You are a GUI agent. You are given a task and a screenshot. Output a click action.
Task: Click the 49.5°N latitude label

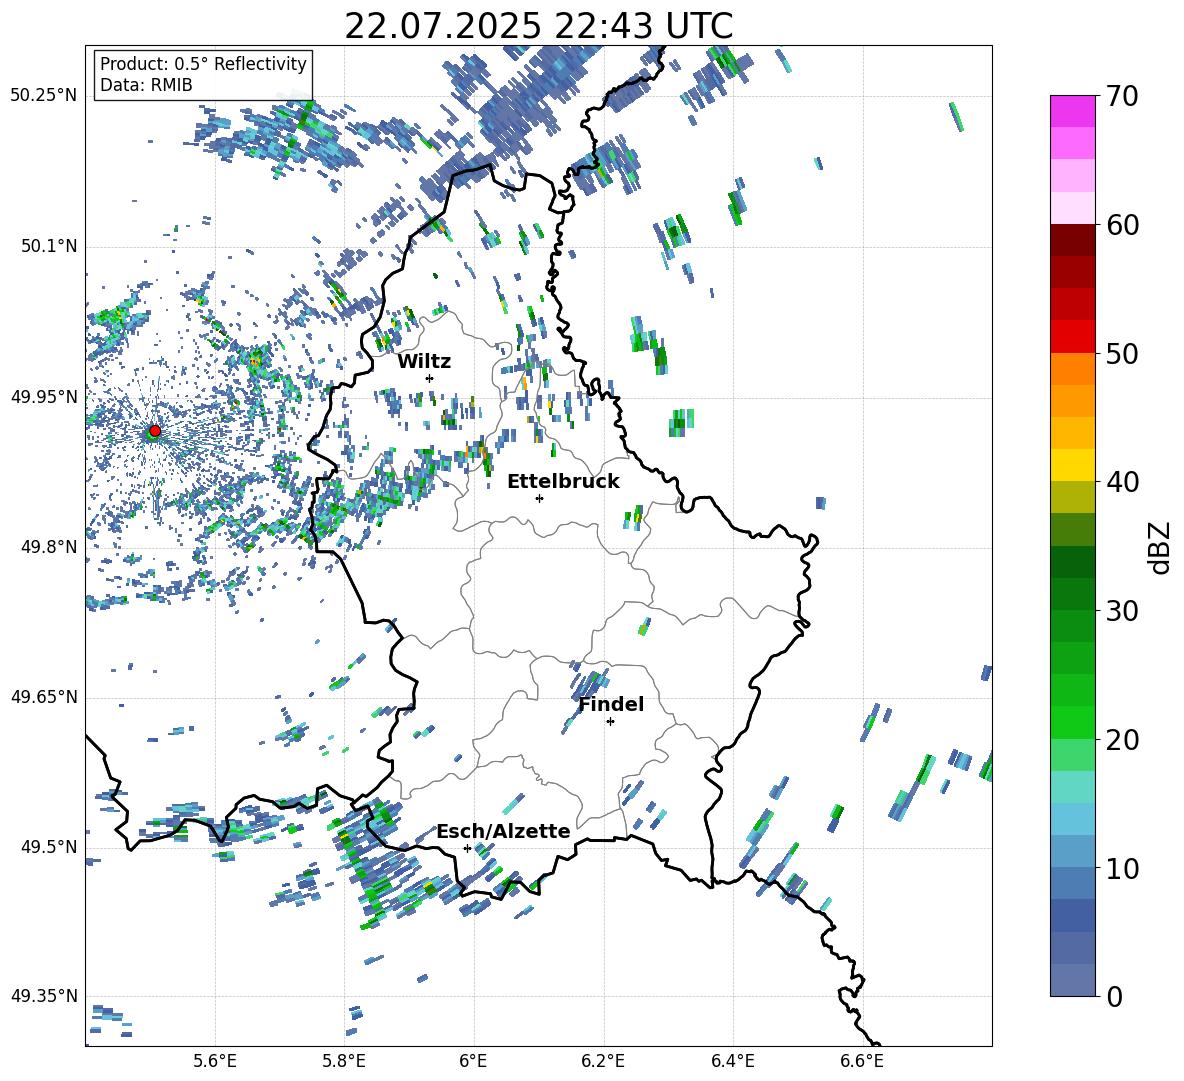[50, 846]
